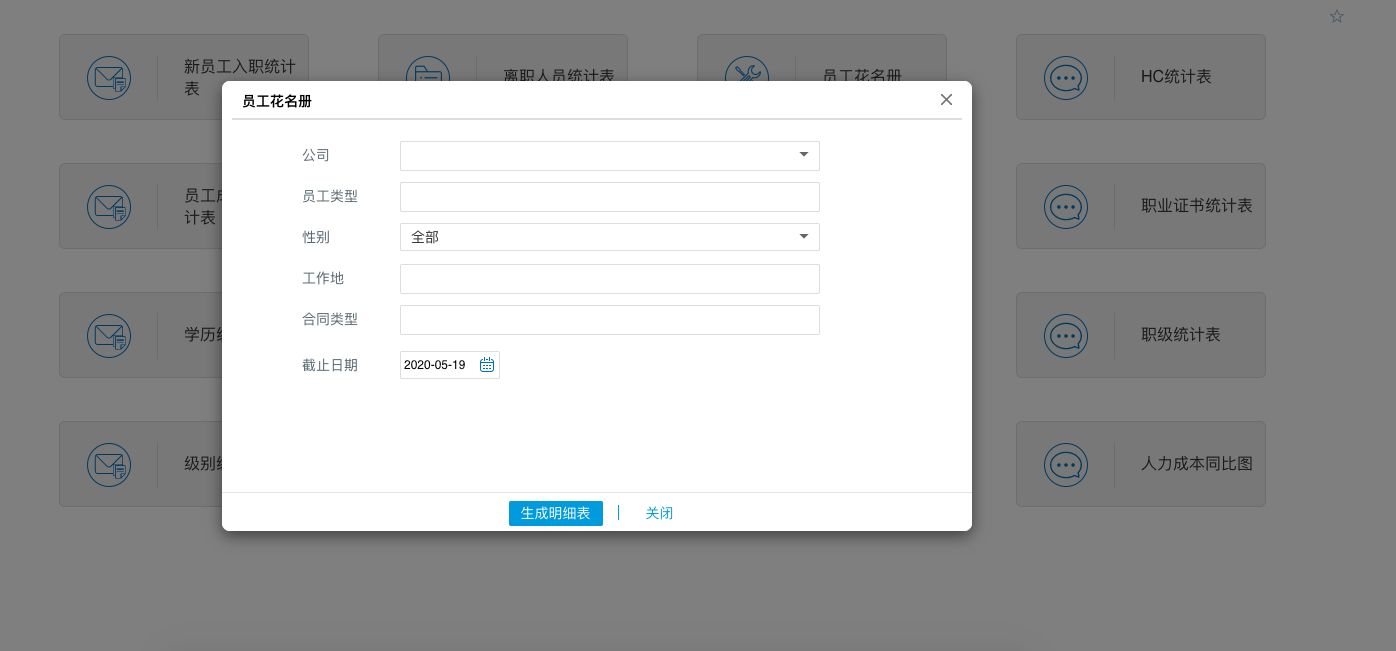Screen dimensions: 1396x651
Task: Click the mail icon on 新员工入职统计表
Action: [x=109, y=77]
